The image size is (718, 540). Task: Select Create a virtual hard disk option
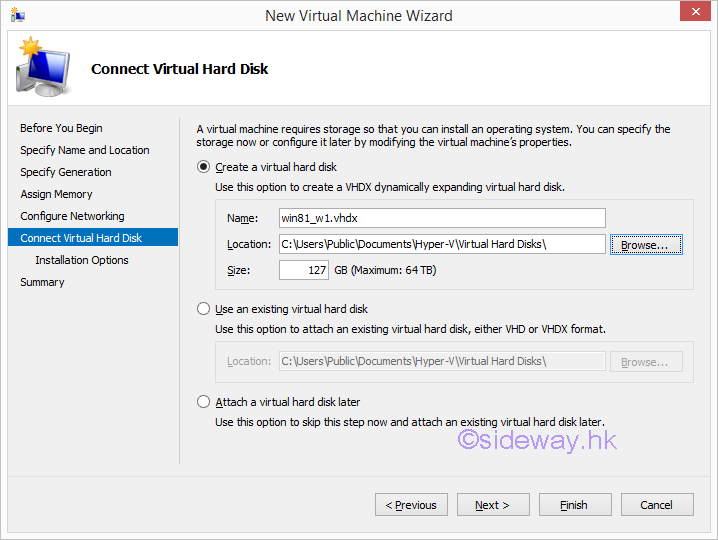pyautogui.click(x=204, y=167)
